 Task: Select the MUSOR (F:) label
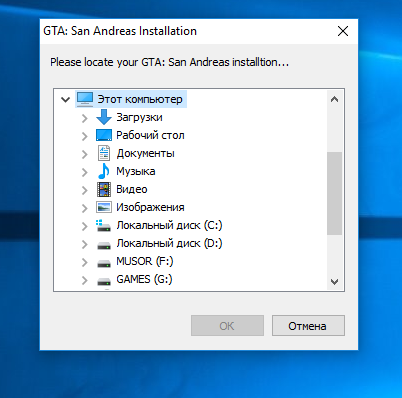coord(145,261)
